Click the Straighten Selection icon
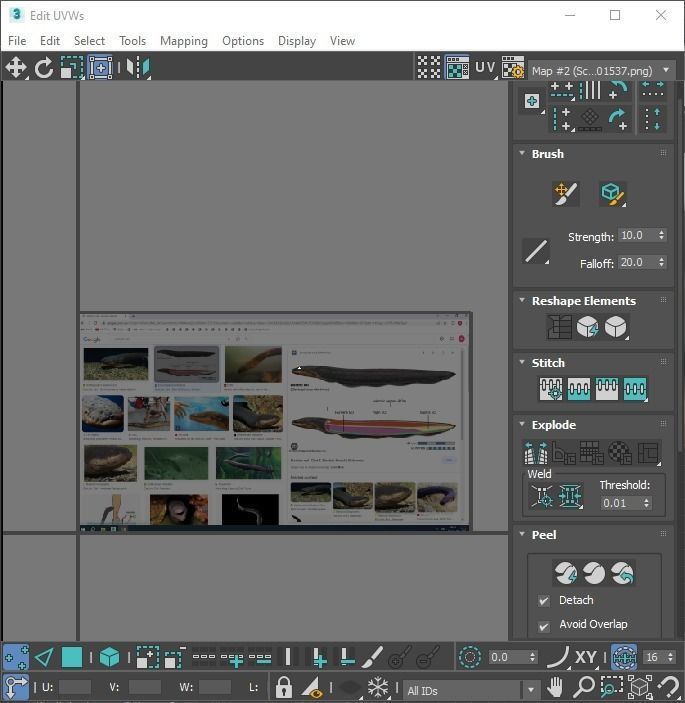Screen dimensions: 685x703 click(559, 326)
